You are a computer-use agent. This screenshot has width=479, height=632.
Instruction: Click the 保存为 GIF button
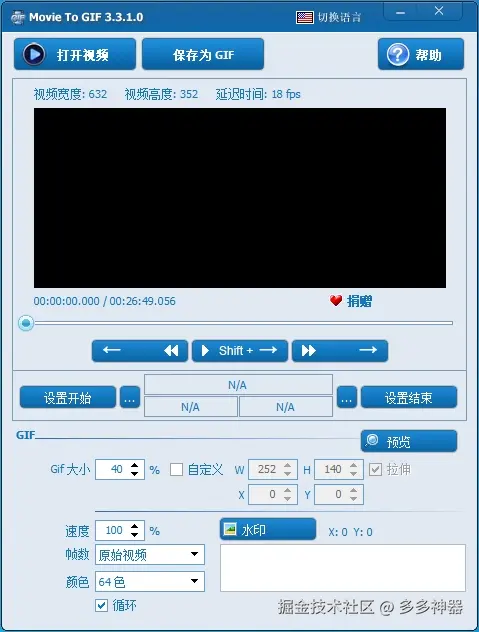(203, 54)
